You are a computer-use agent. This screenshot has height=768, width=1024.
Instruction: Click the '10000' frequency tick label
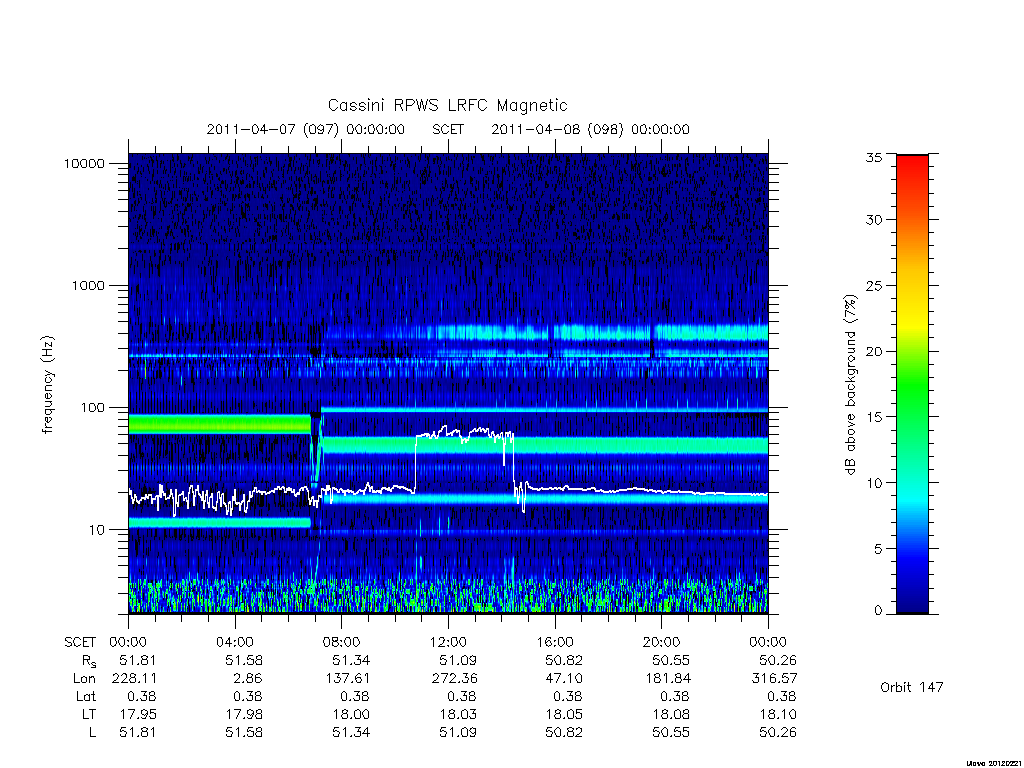click(84, 163)
